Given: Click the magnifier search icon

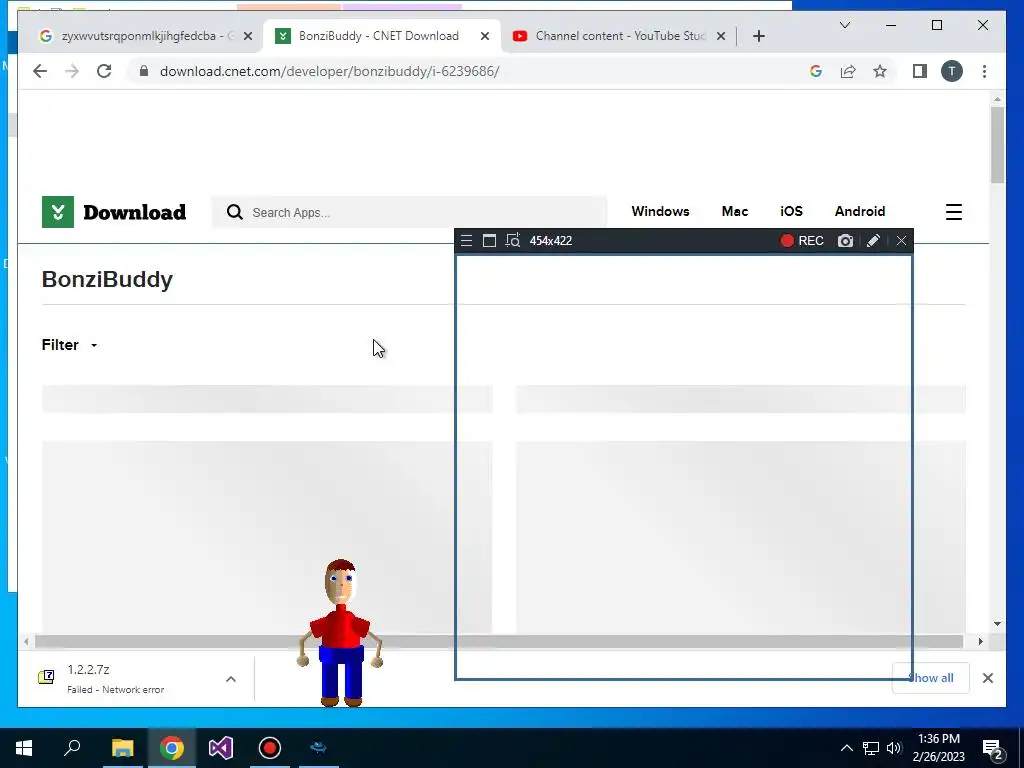Looking at the screenshot, I should [x=234, y=212].
